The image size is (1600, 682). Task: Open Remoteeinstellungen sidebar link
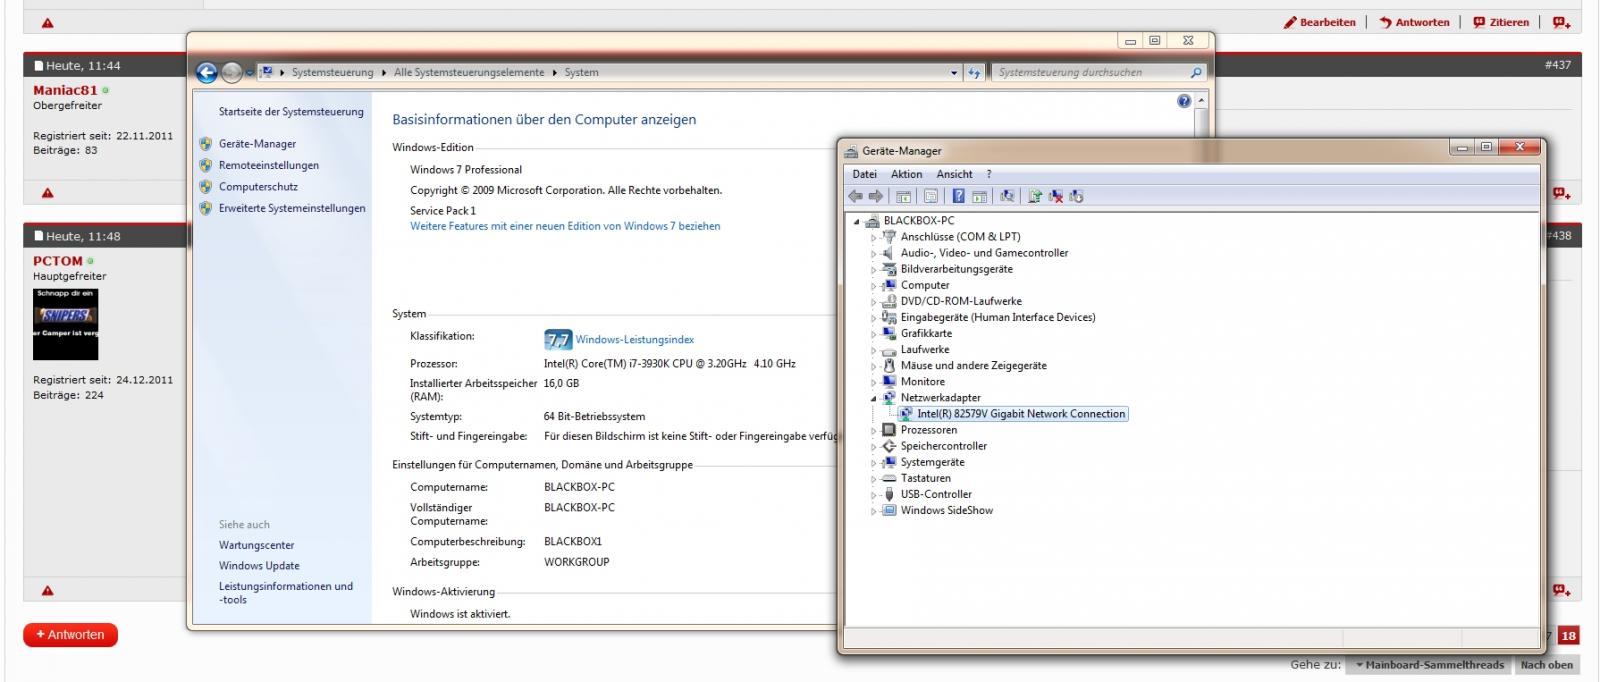(x=269, y=165)
